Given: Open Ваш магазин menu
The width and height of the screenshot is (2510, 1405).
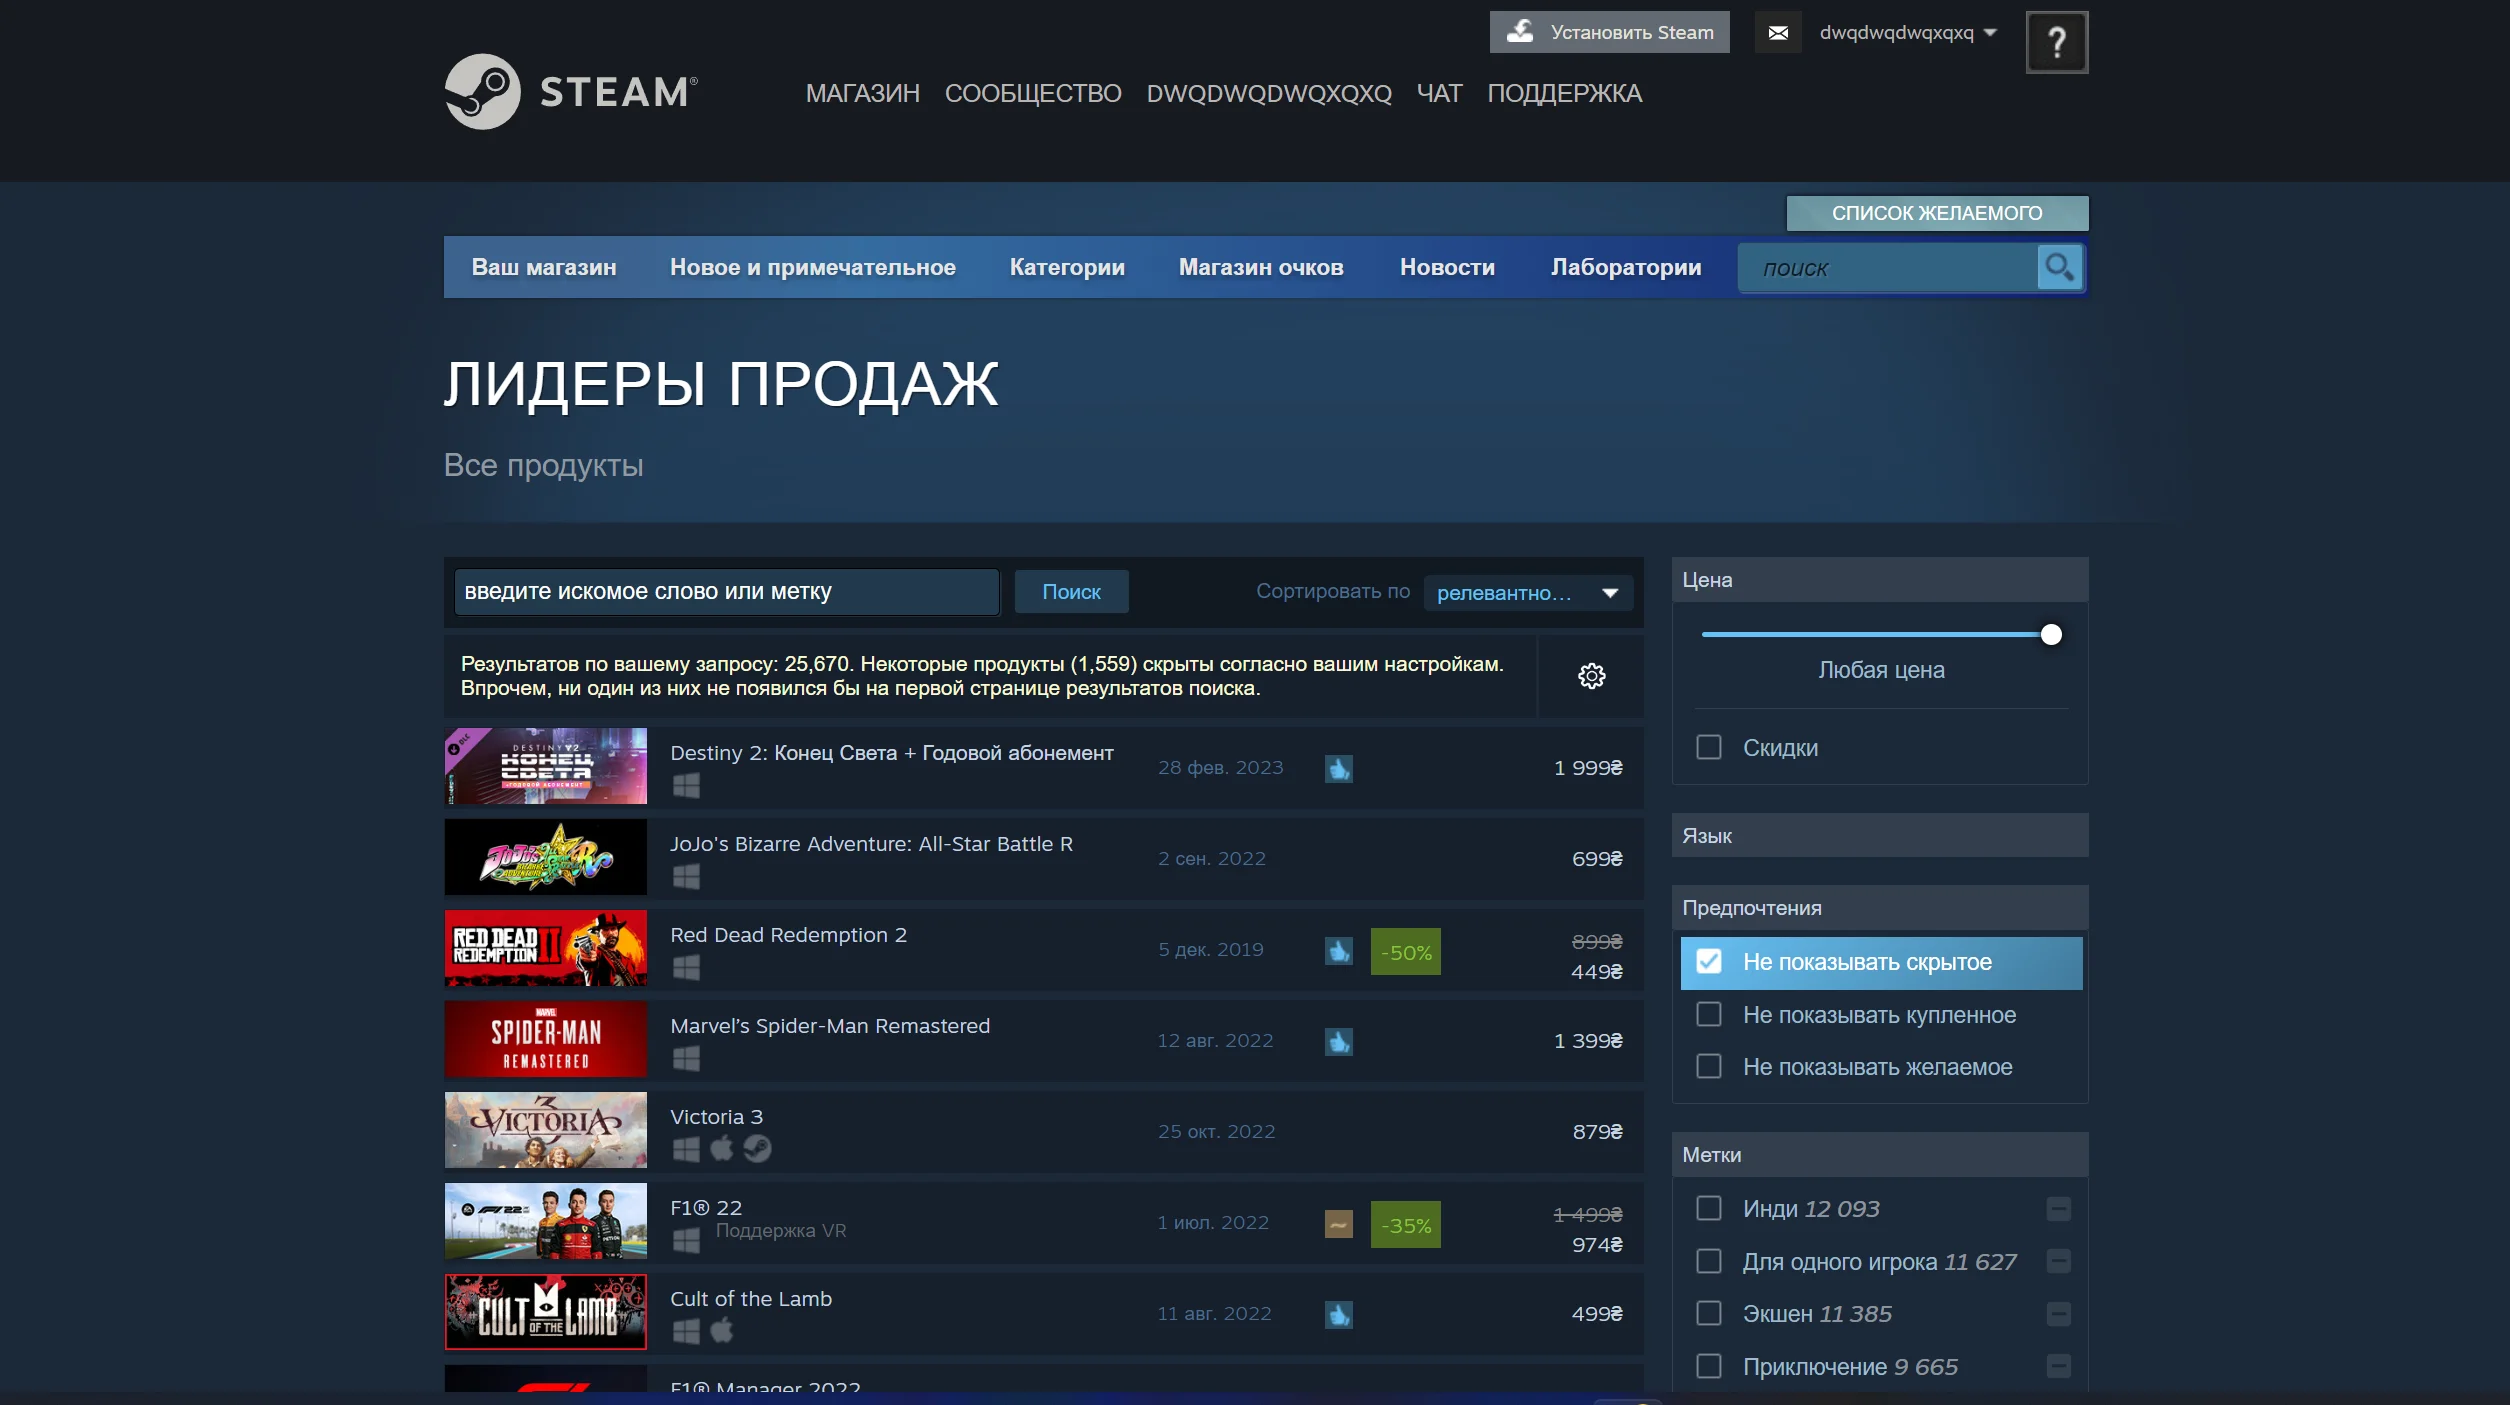Looking at the screenshot, I should (x=544, y=267).
